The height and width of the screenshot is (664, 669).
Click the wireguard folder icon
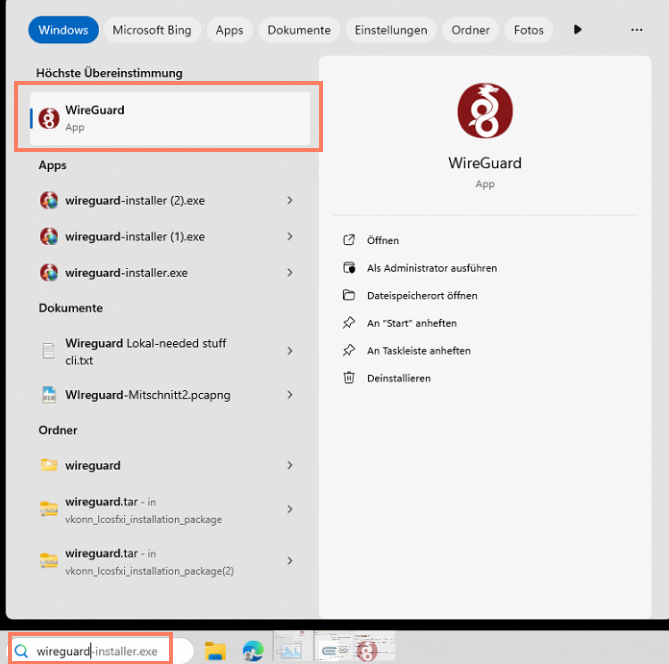coord(49,465)
